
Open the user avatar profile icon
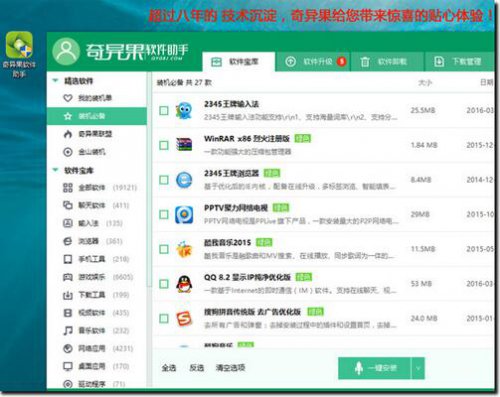(66, 51)
